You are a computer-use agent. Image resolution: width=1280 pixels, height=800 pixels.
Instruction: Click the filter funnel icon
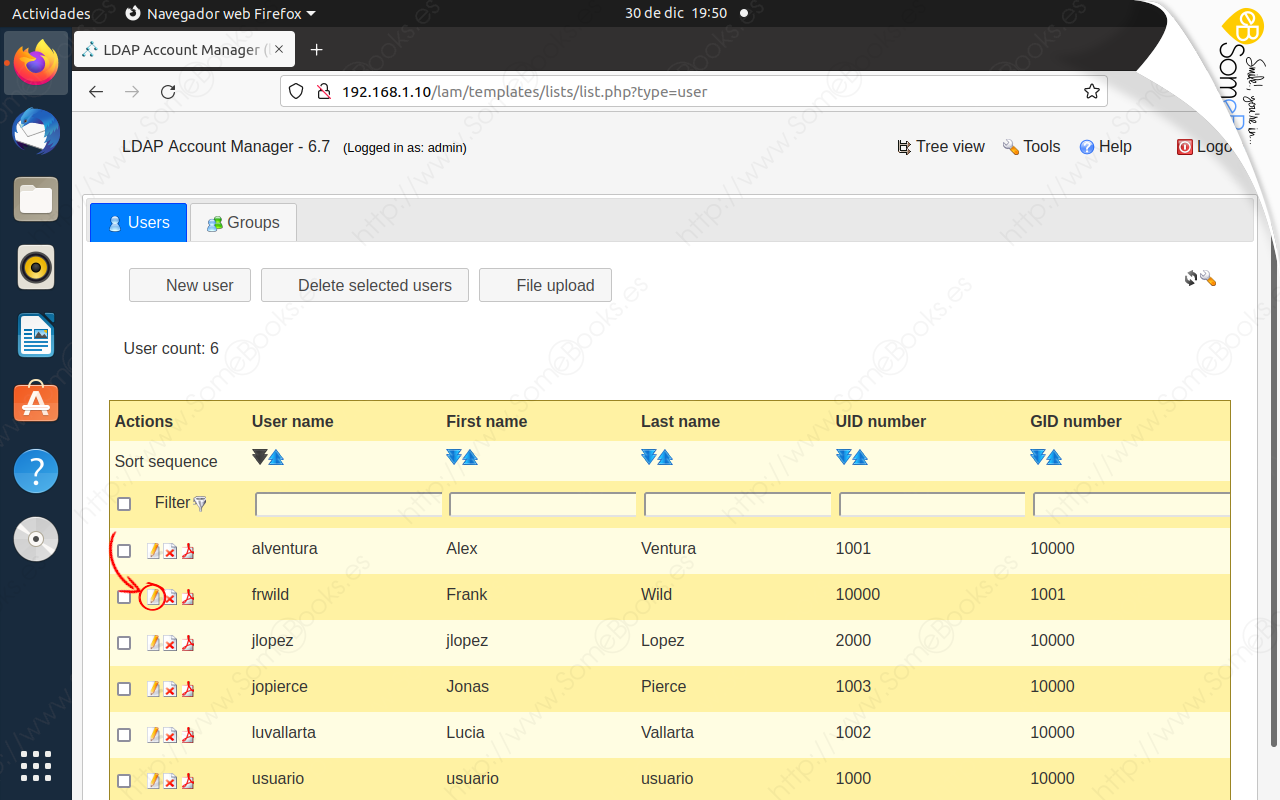point(200,503)
